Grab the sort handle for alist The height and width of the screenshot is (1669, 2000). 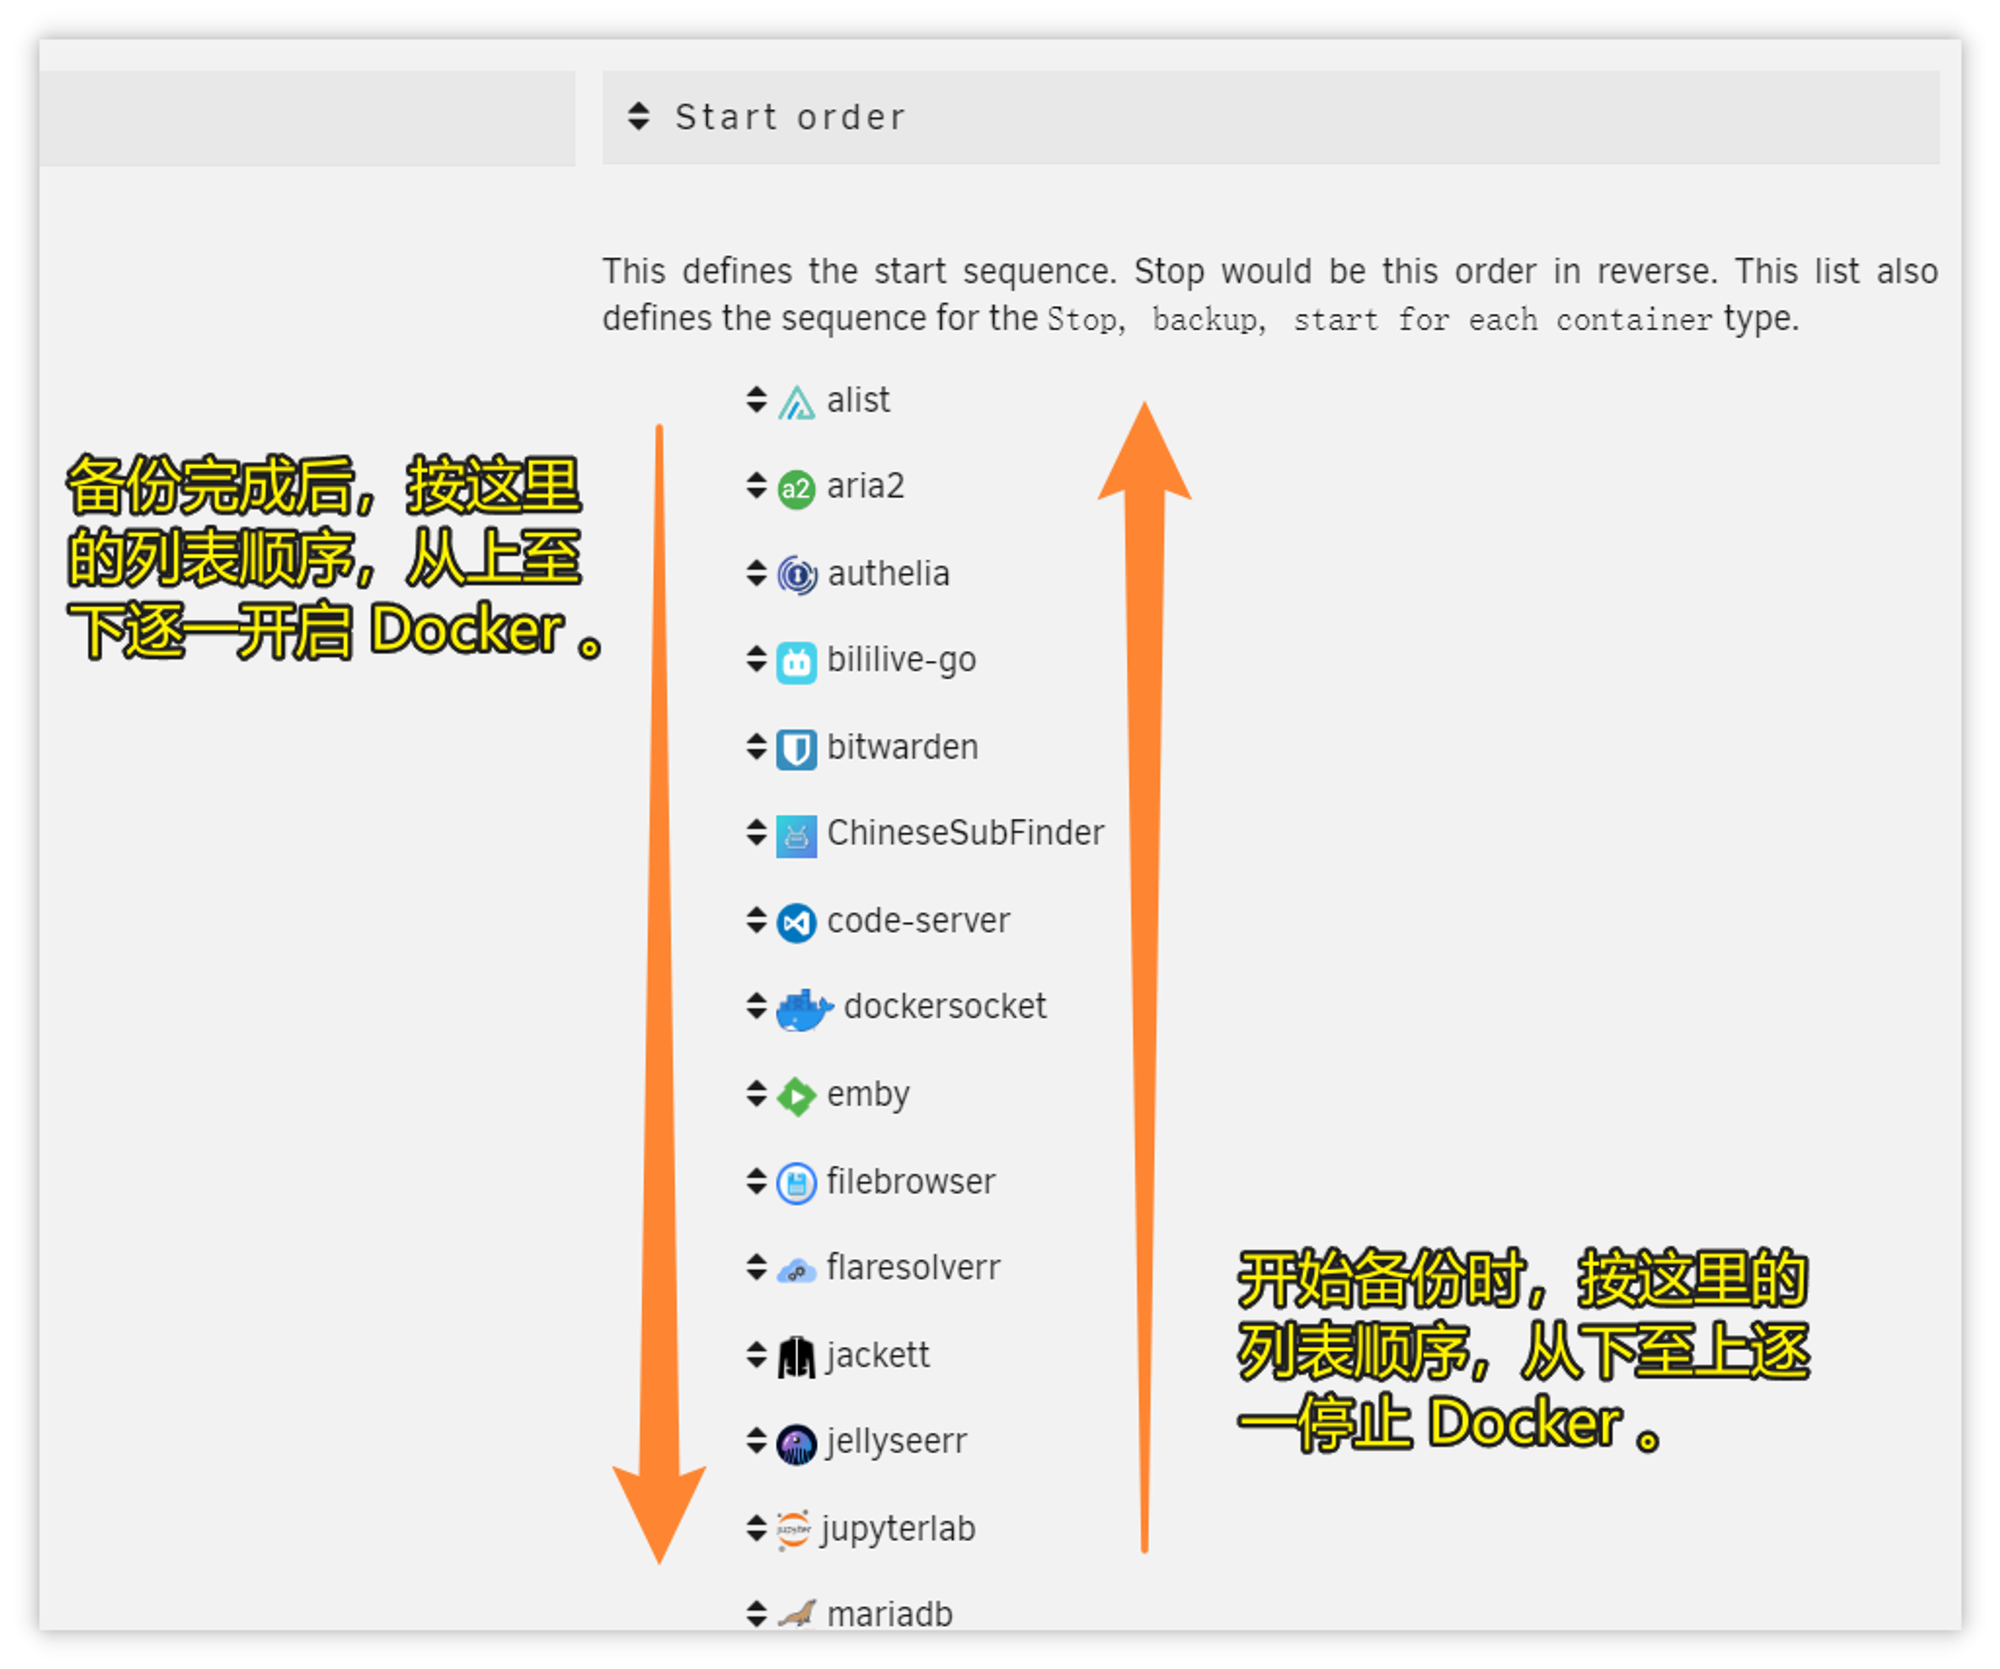(756, 400)
